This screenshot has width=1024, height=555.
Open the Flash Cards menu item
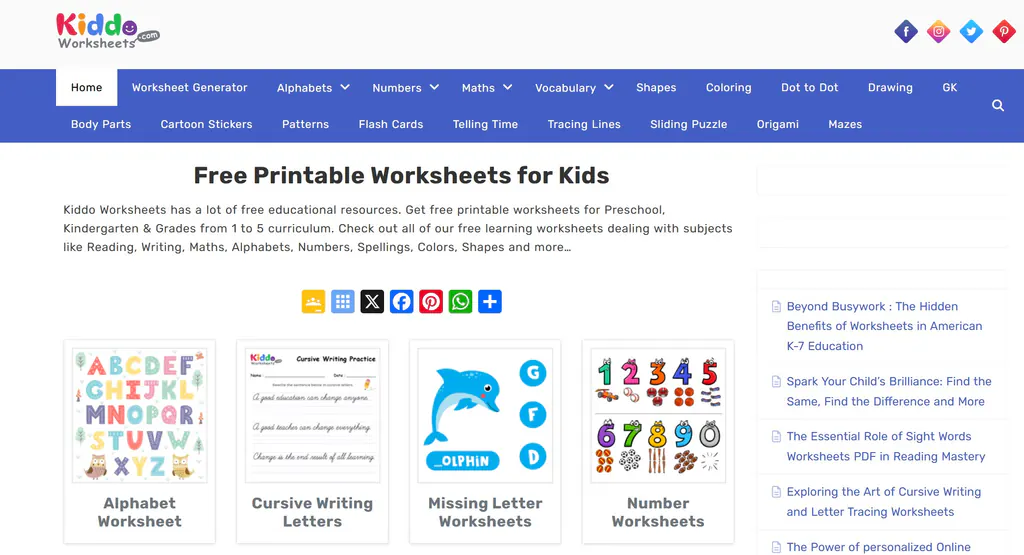pos(391,124)
